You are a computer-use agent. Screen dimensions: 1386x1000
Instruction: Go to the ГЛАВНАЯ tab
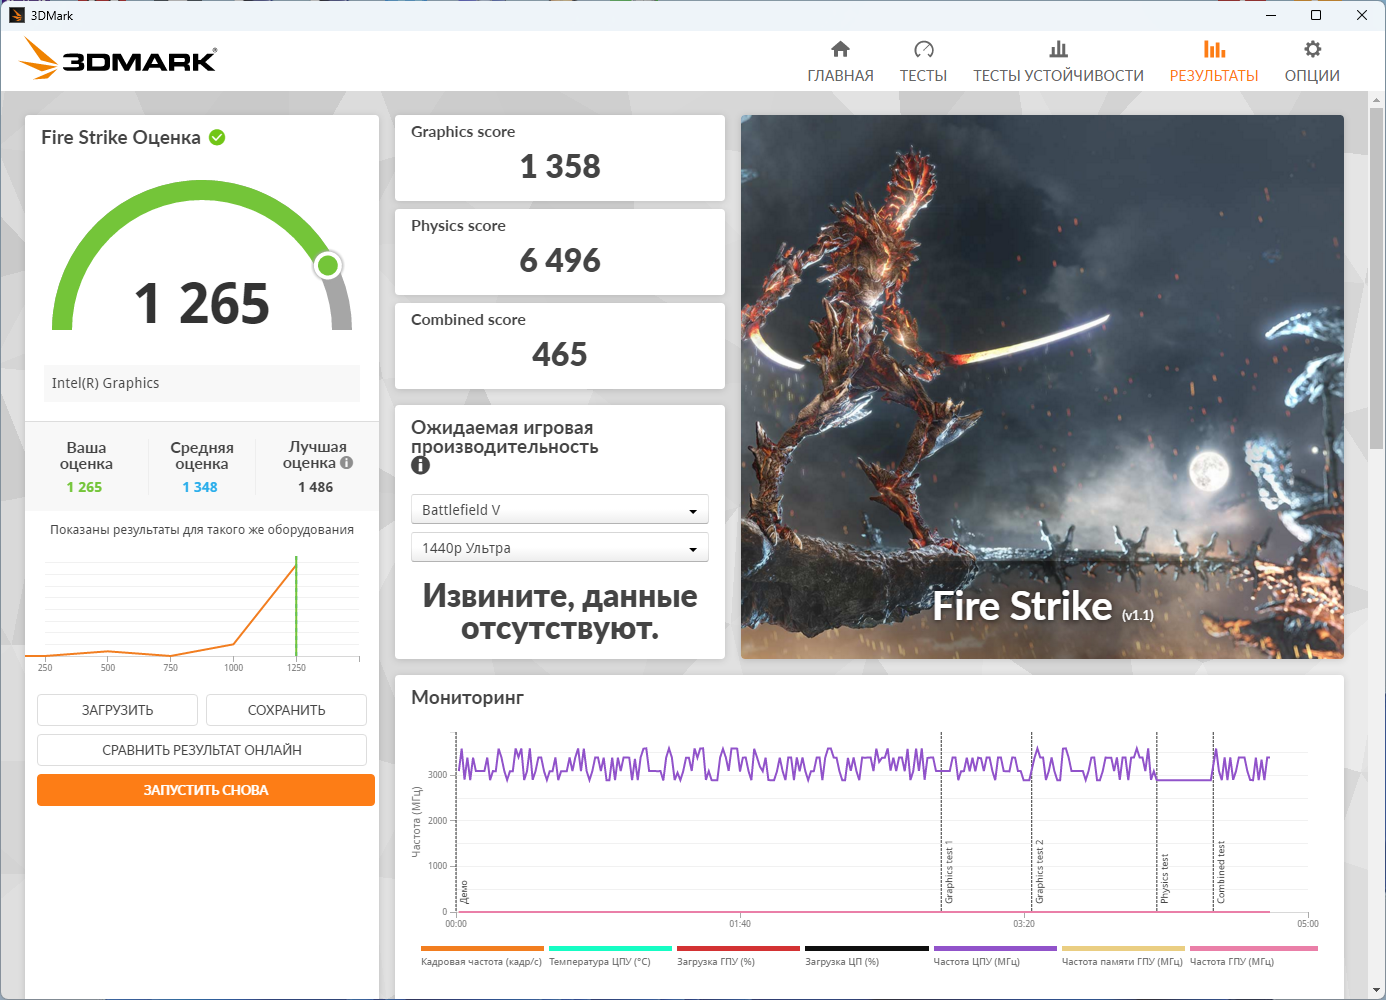click(840, 76)
